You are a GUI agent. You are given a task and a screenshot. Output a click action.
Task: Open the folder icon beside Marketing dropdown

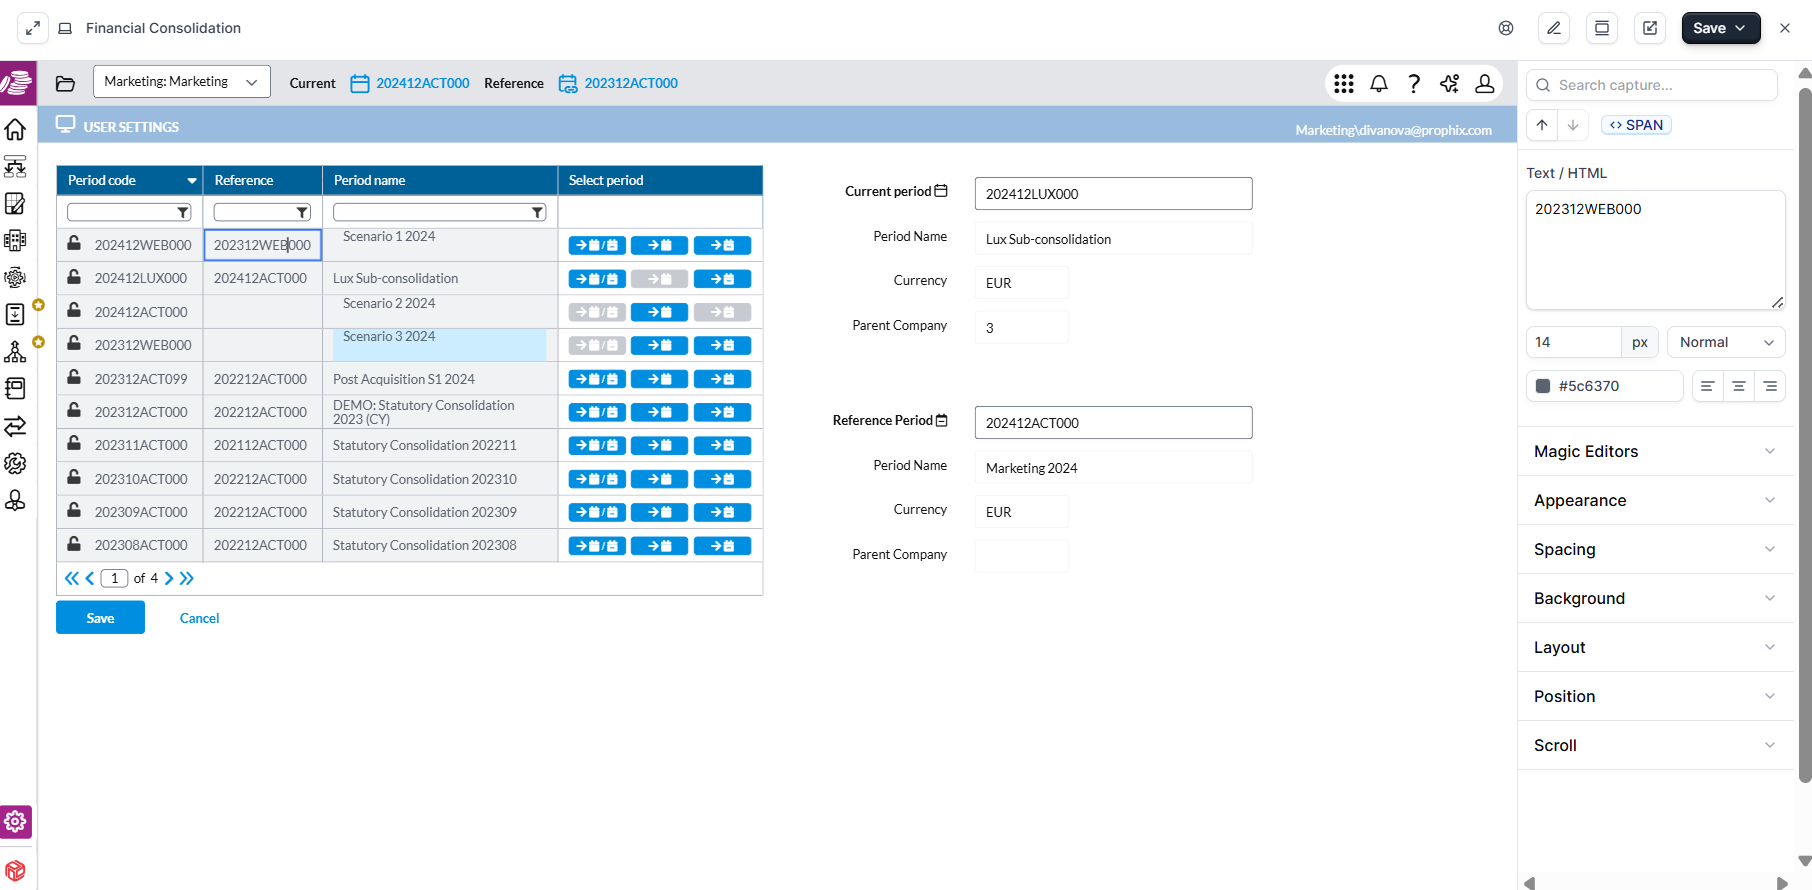(x=66, y=84)
